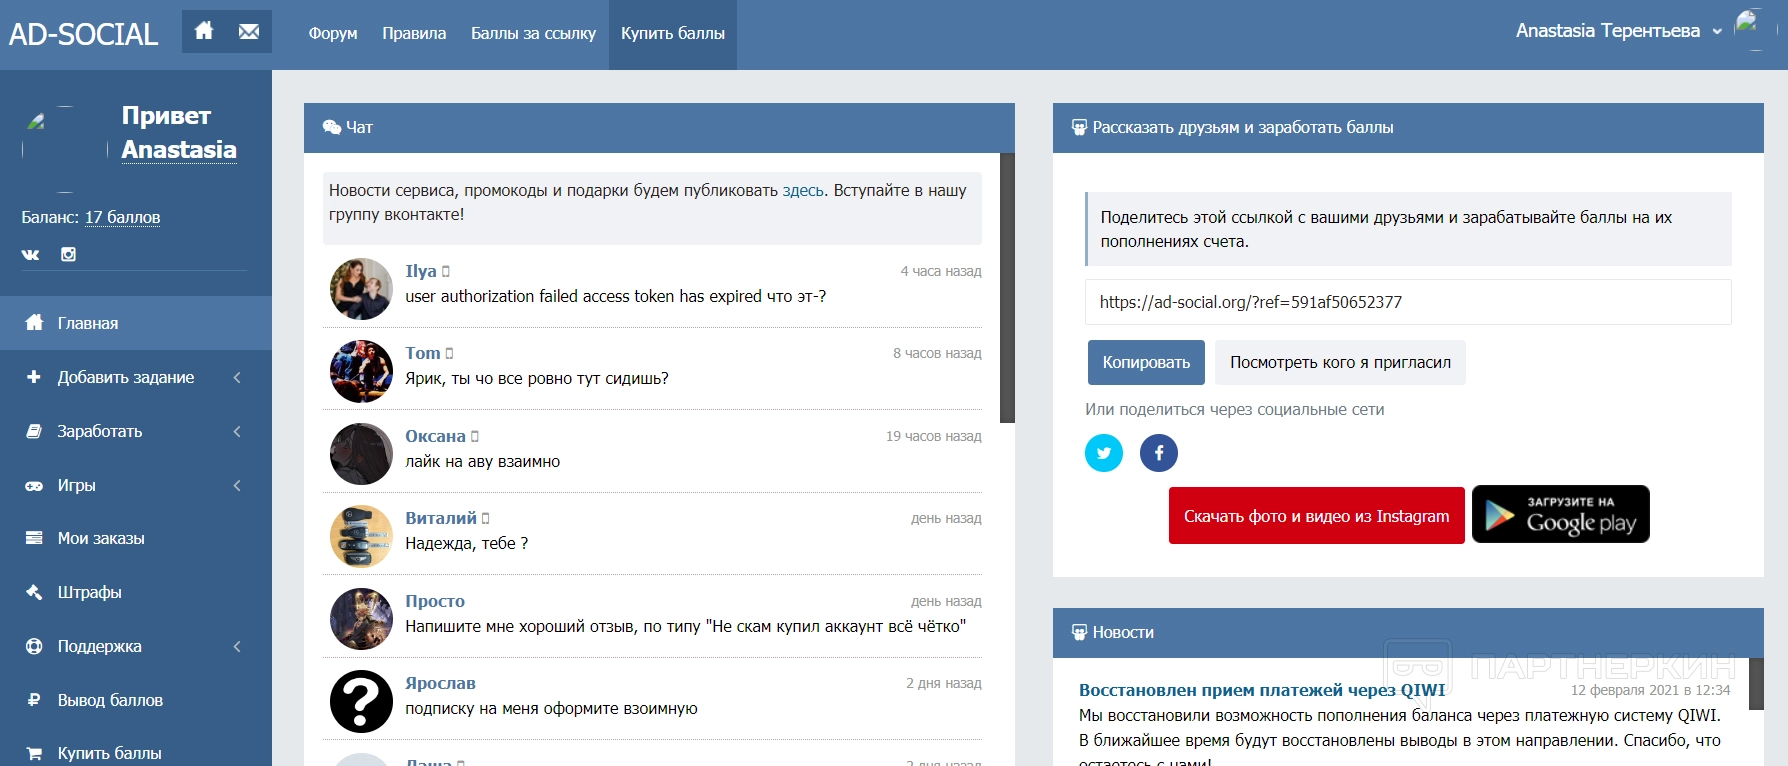
Task: Expand the Добавить задание submenu chevron
Action: [x=237, y=377]
